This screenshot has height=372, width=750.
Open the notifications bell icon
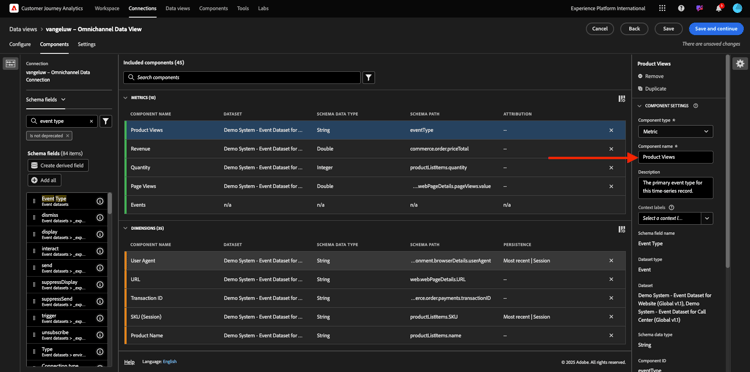tap(718, 8)
